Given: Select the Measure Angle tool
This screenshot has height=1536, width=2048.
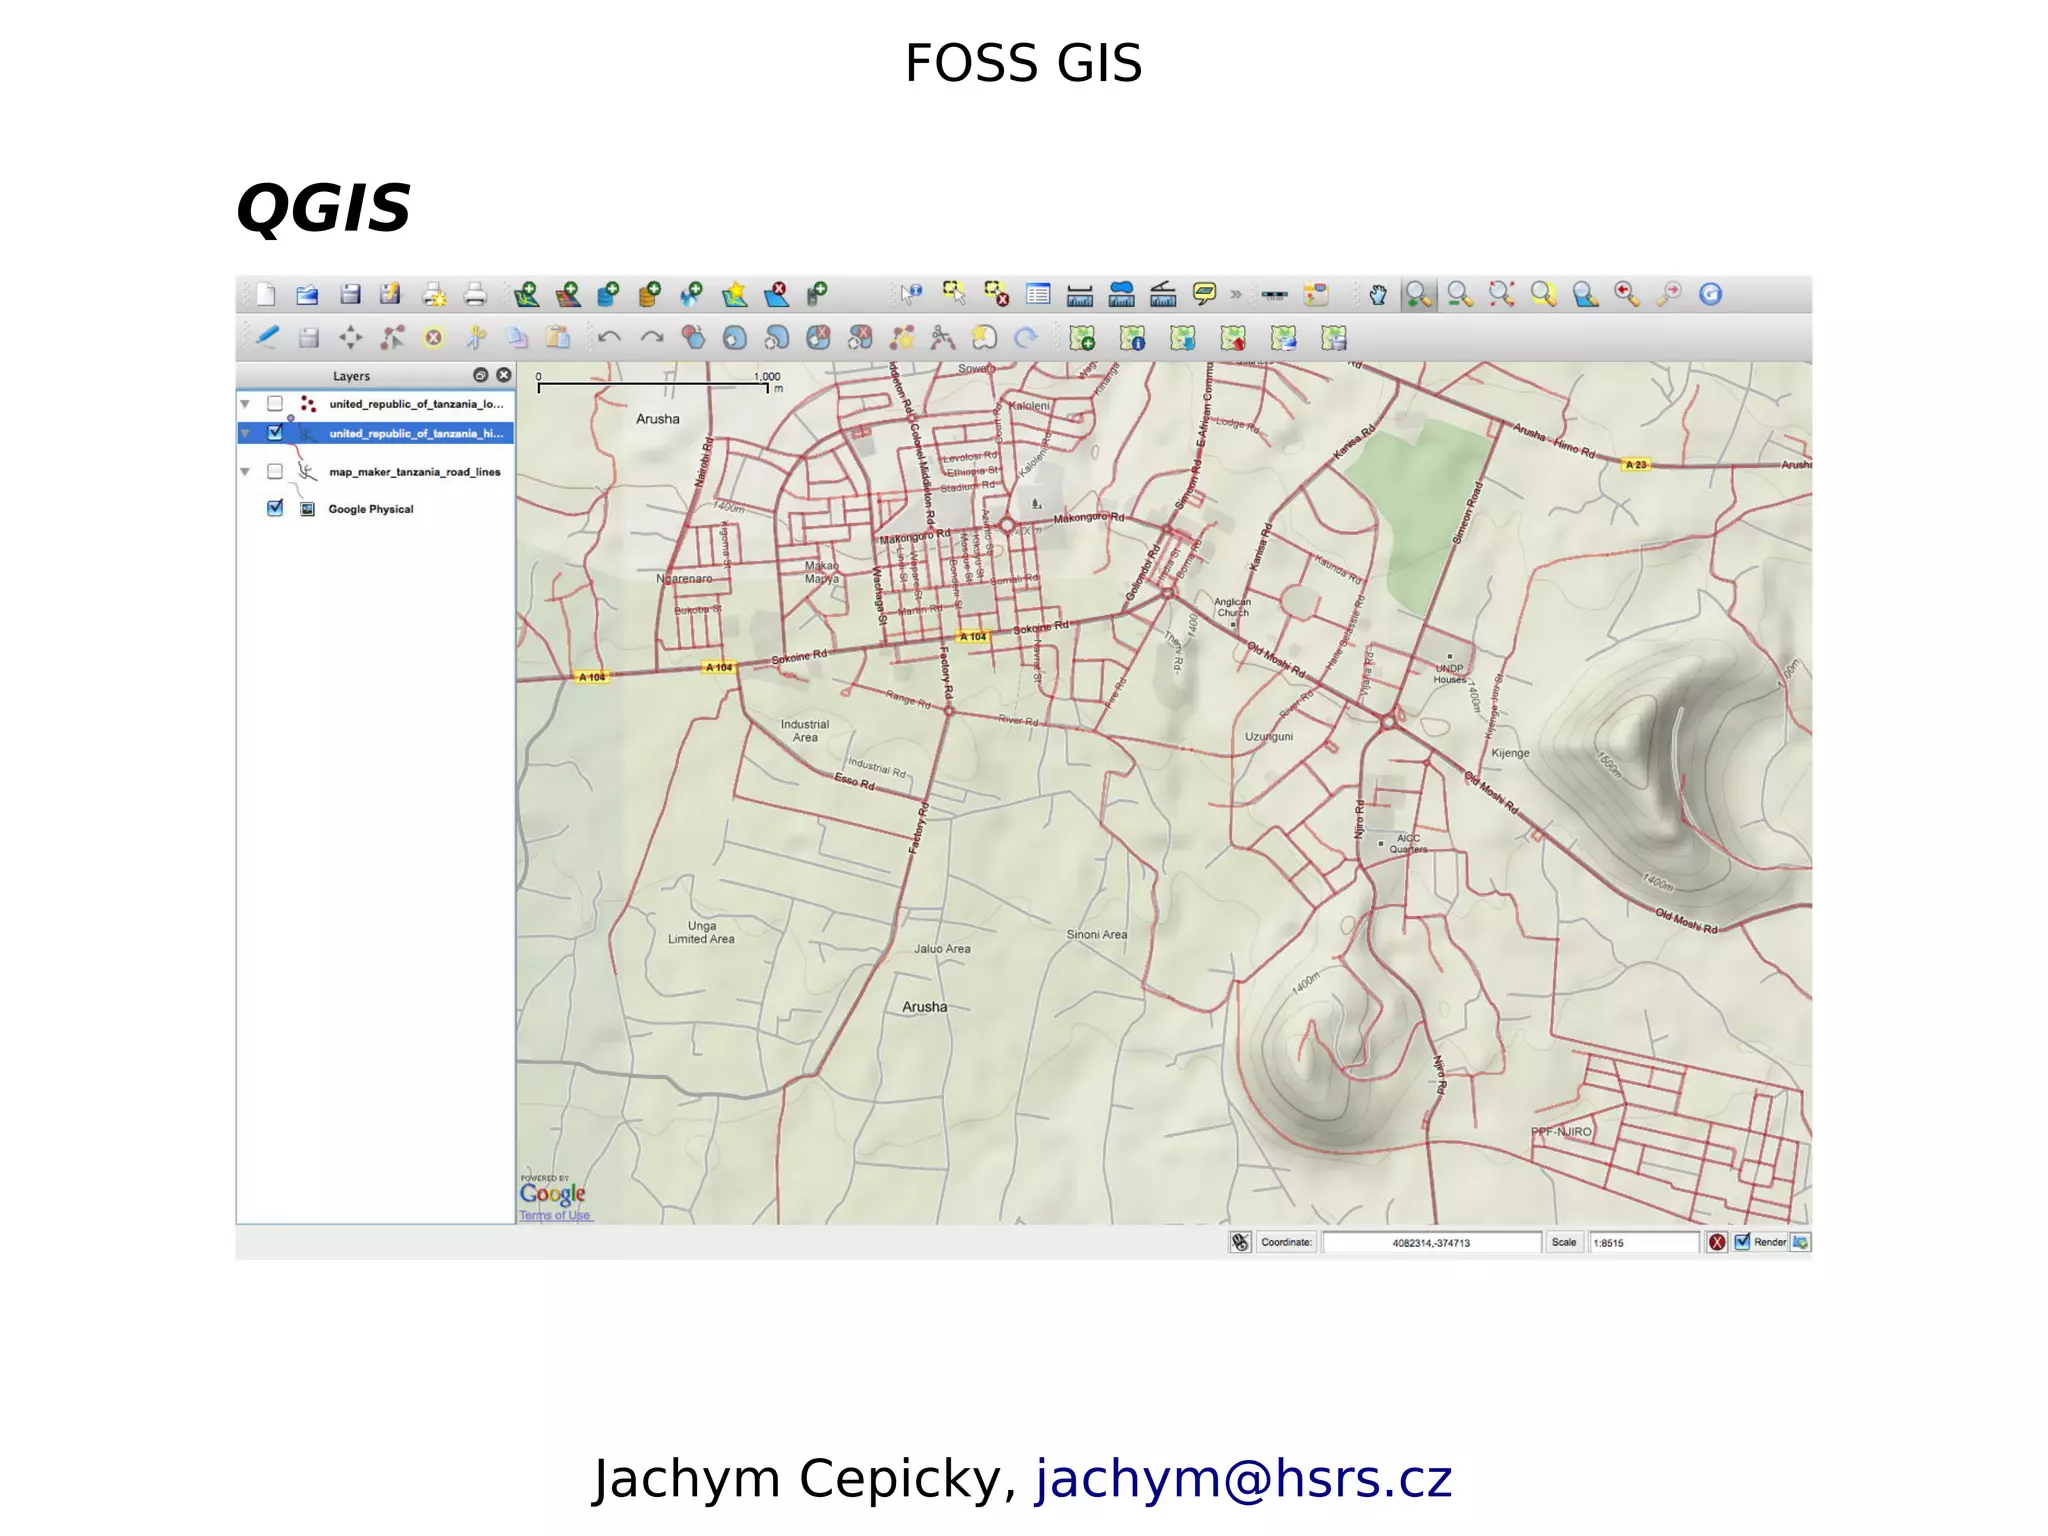Looking at the screenshot, I should pyautogui.click(x=1163, y=295).
